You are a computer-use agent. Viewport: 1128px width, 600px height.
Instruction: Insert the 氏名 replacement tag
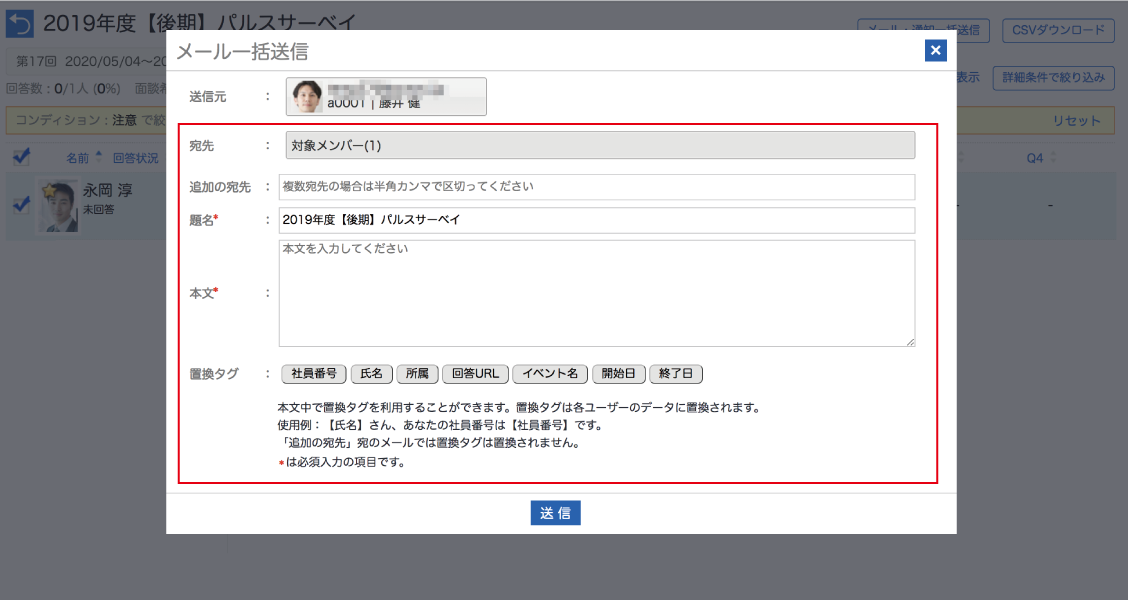click(x=371, y=374)
